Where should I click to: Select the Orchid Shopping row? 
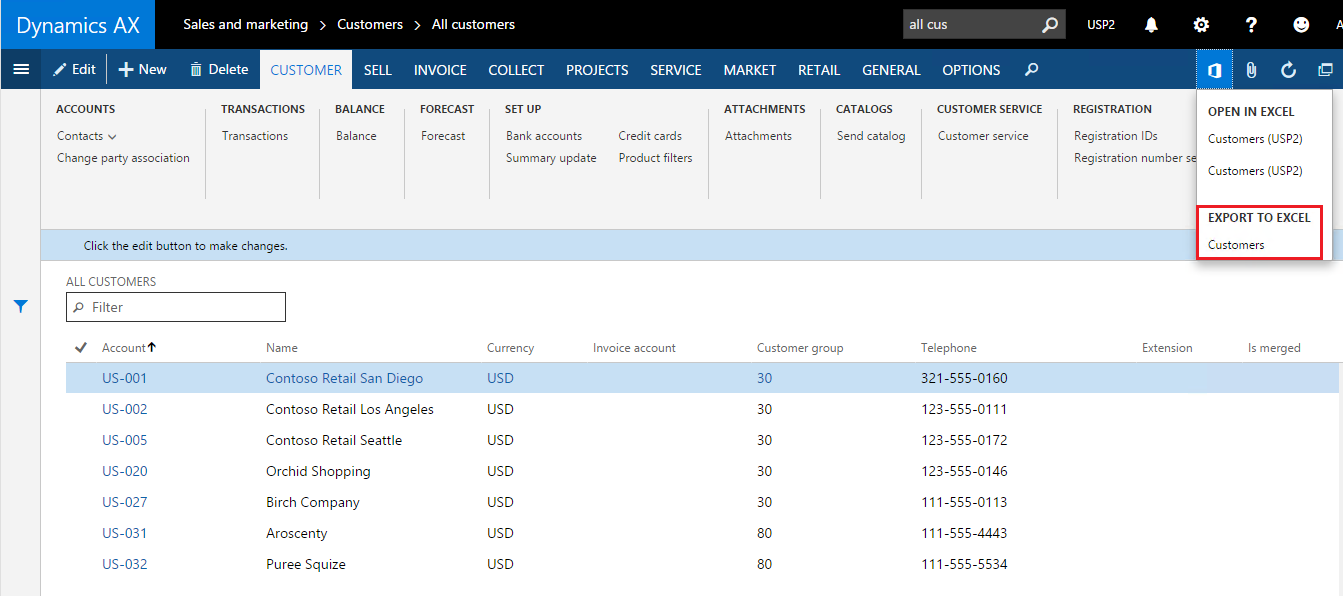click(x=702, y=471)
